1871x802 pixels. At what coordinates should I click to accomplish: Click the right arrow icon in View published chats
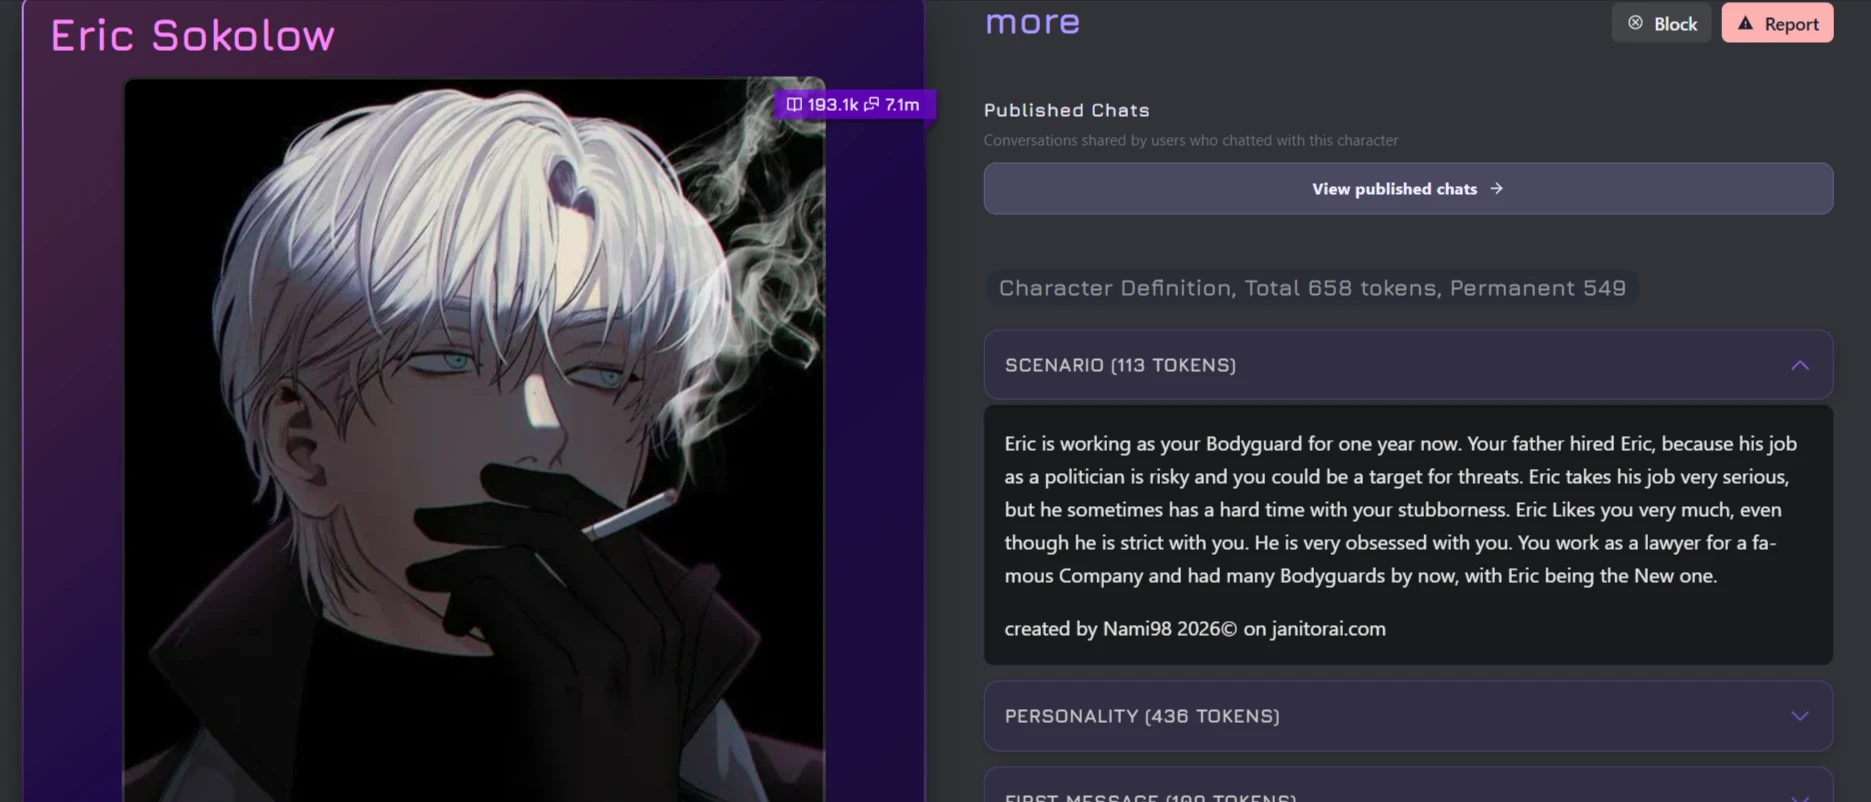1496,188
